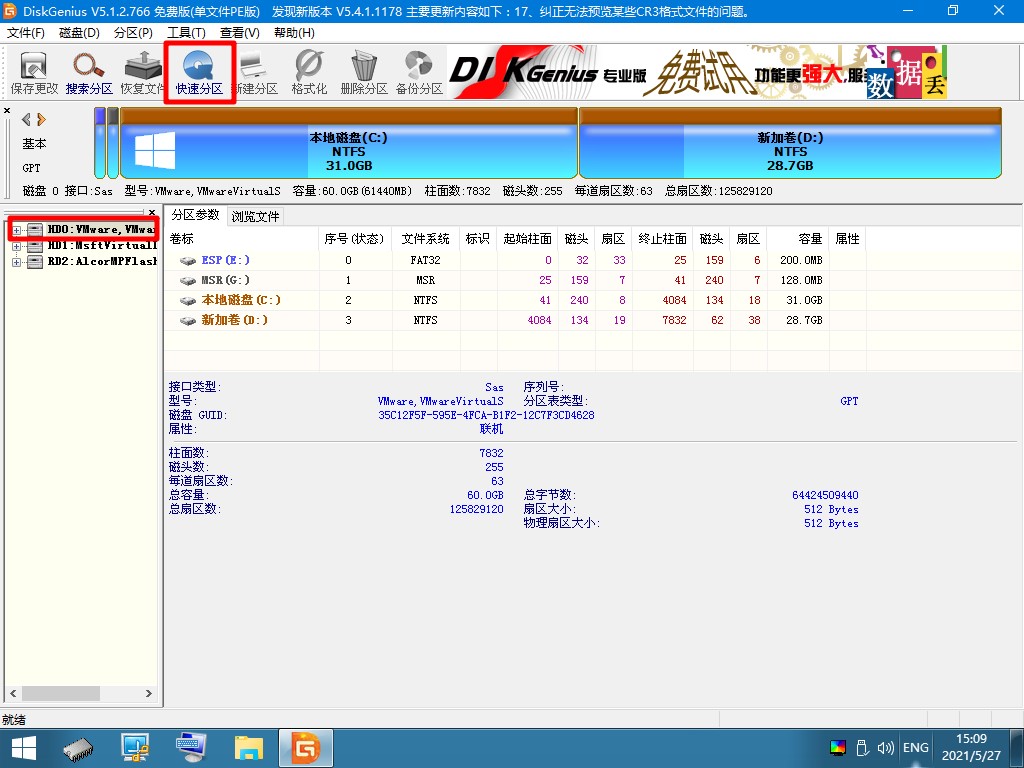
Task: Go to previous disk arrow
Action: (x=26, y=120)
